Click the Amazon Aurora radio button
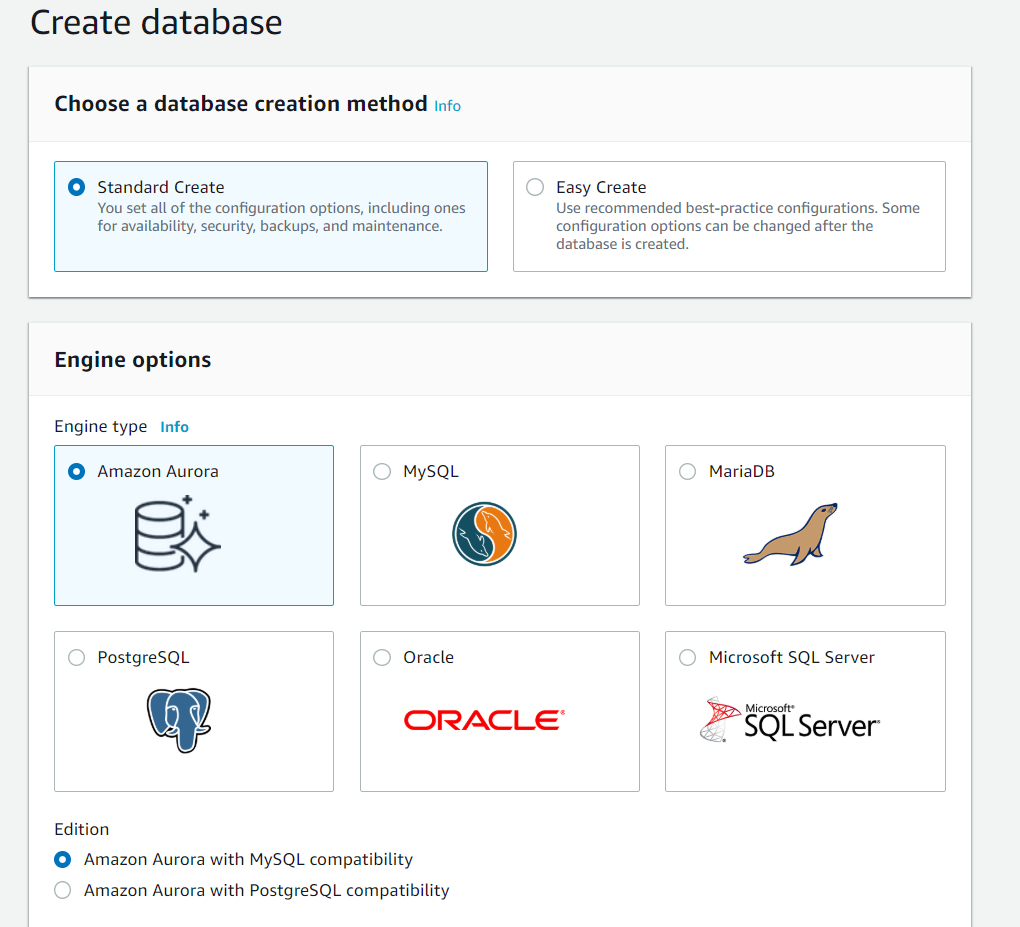 click(x=77, y=471)
